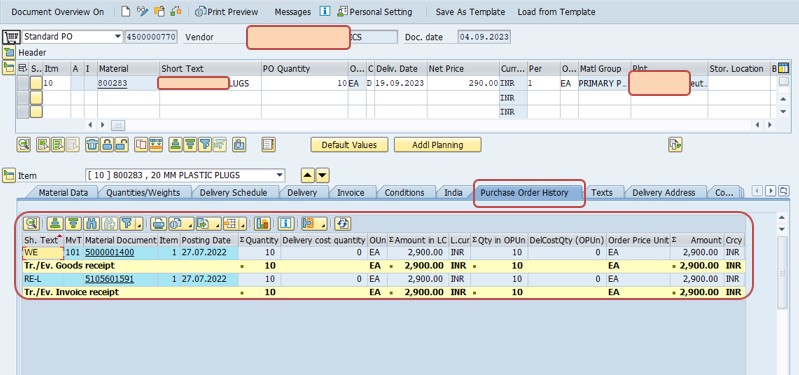This screenshot has height=375, width=799.
Task: Open the history layout dropdown button
Action: [x=235, y=223]
